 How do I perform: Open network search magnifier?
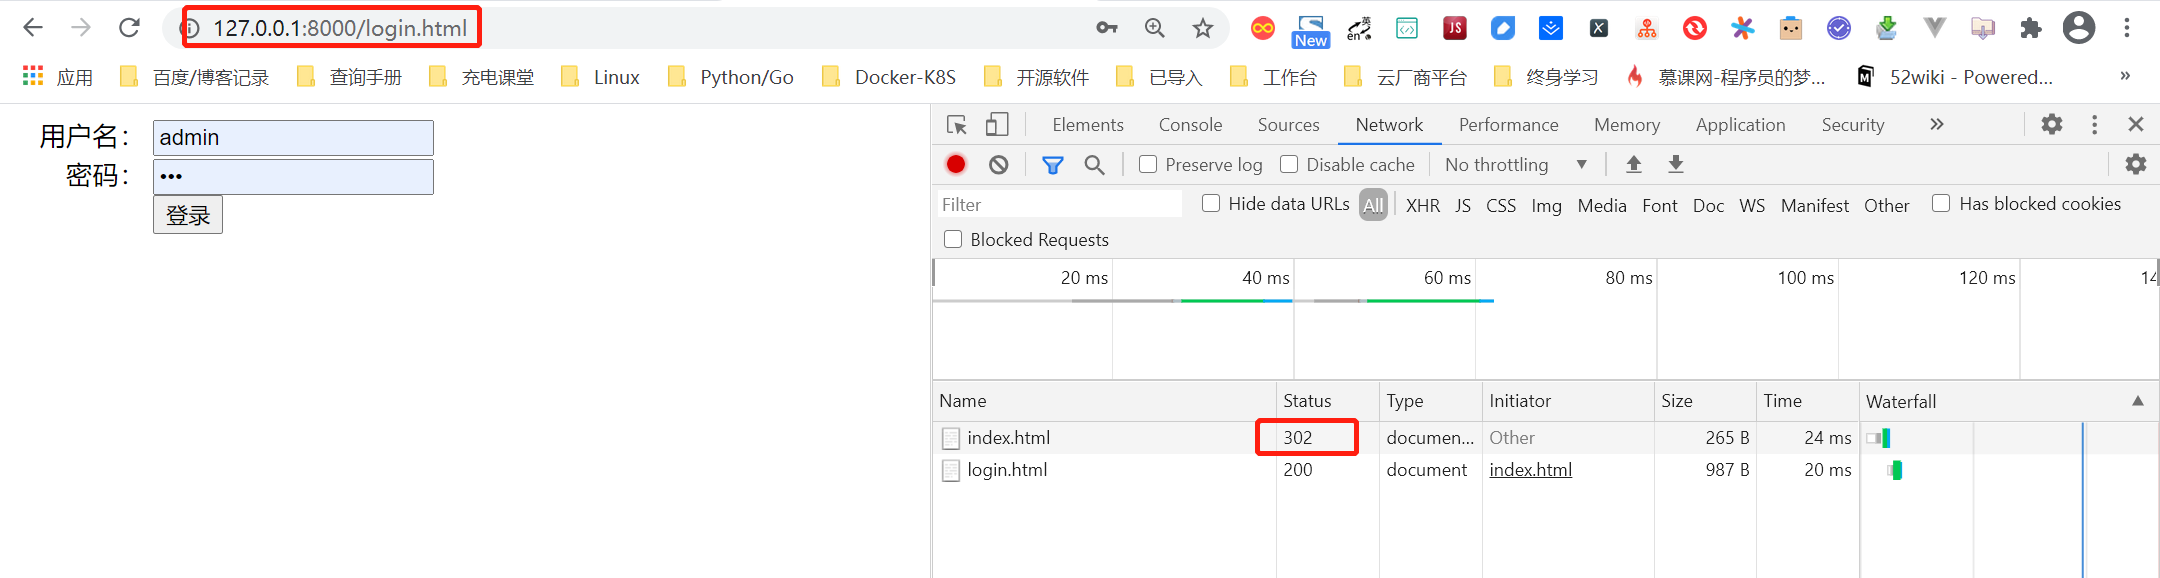(x=1095, y=165)
